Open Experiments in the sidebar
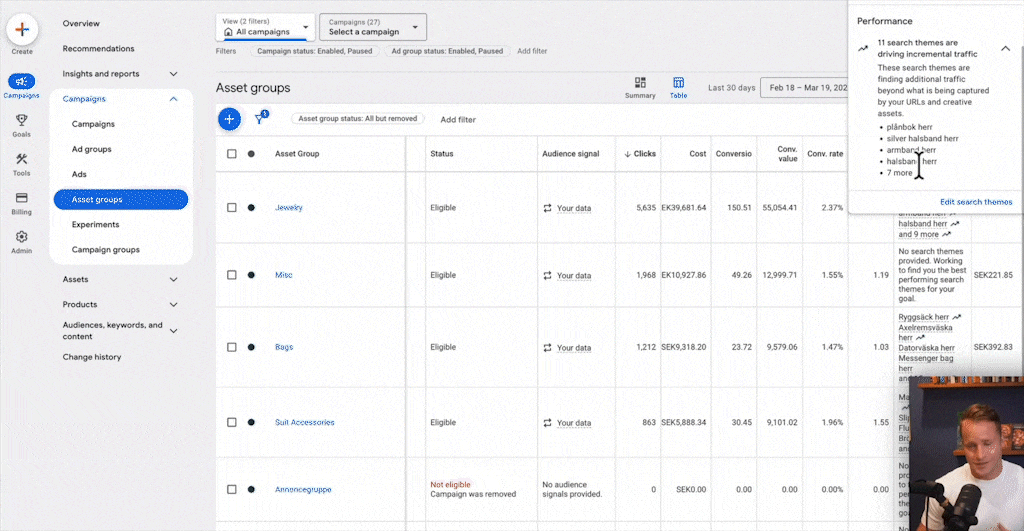Screen dimensions: 1024x531 (x=96, y=225)
